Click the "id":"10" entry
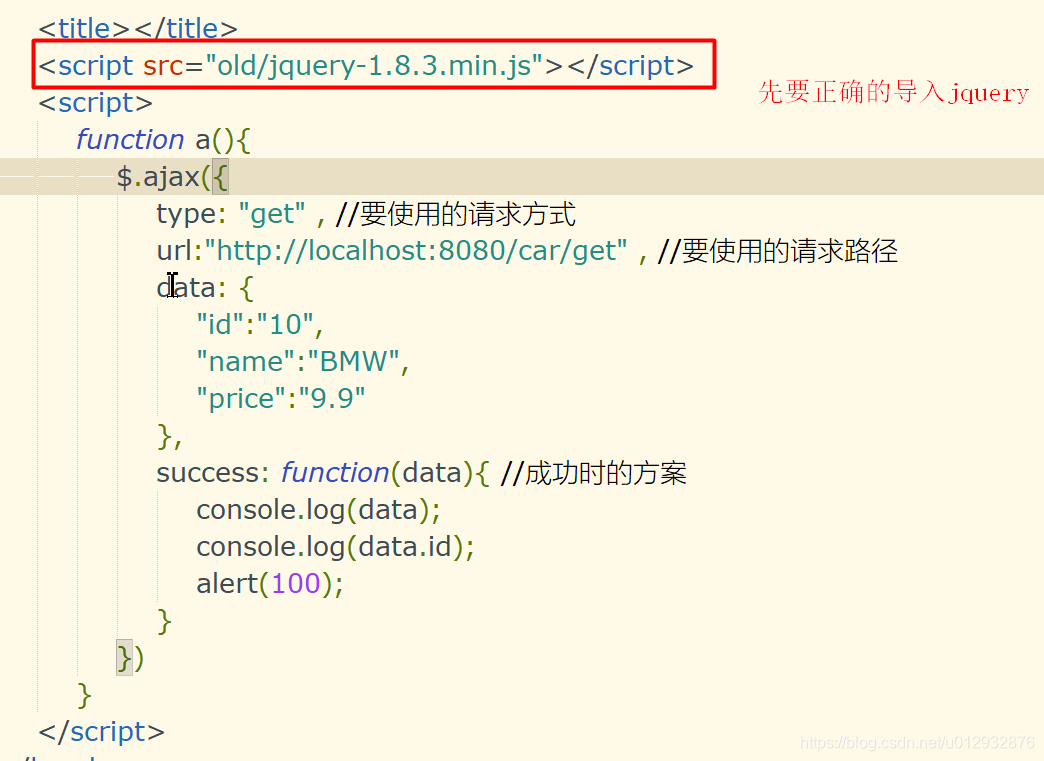Image resolution: width=1044 pixels, height=761 pixels. click(x=260, y=325)
